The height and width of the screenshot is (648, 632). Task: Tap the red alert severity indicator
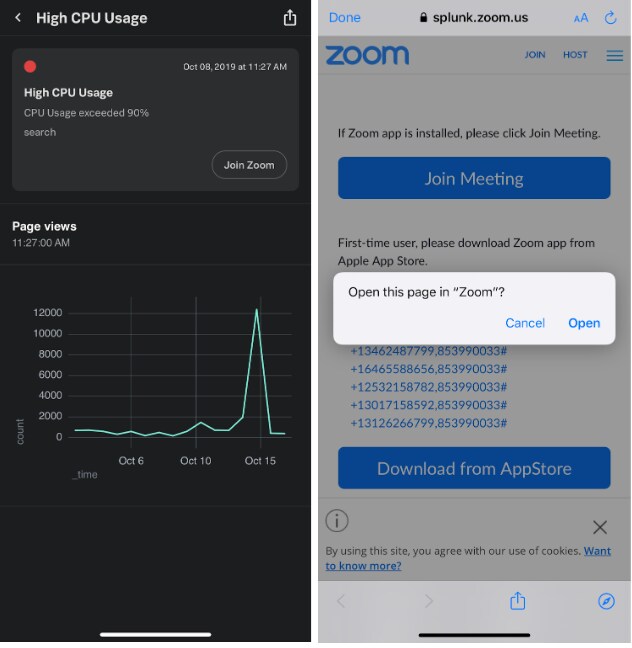(30, 67)
